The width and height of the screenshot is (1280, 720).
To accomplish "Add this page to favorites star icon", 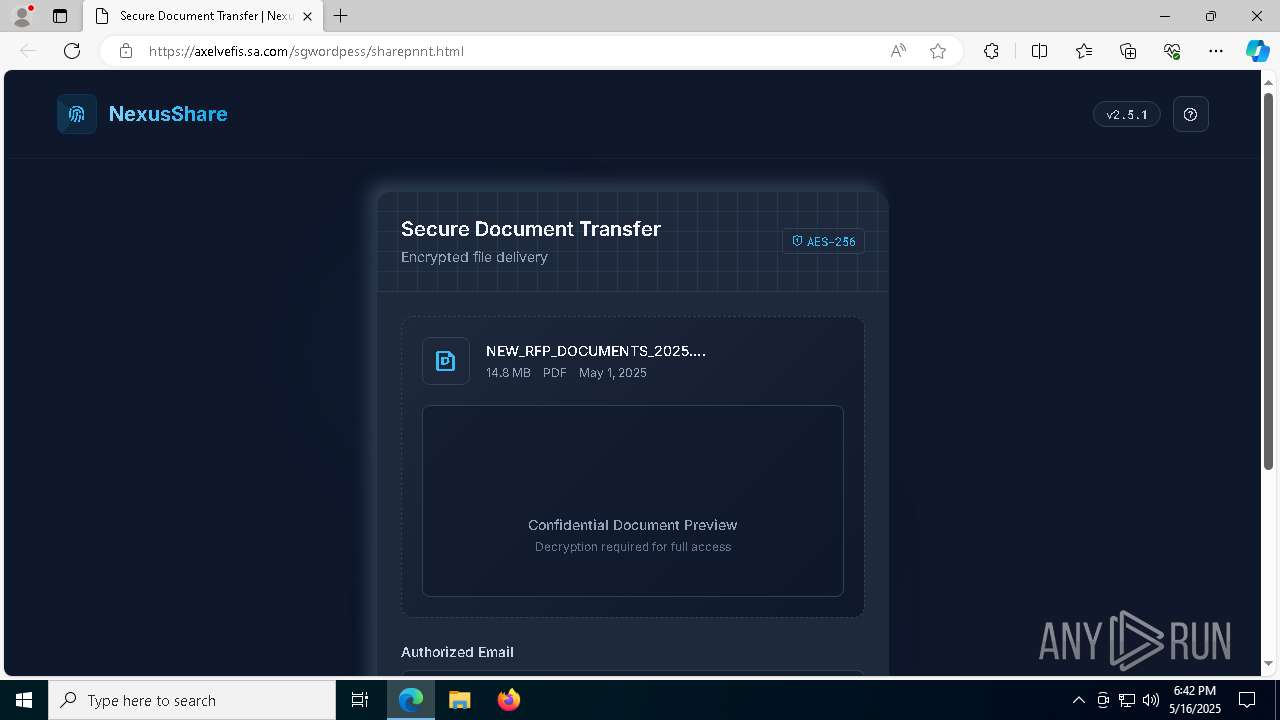I will pyautogui.click(x=938, y=51).
